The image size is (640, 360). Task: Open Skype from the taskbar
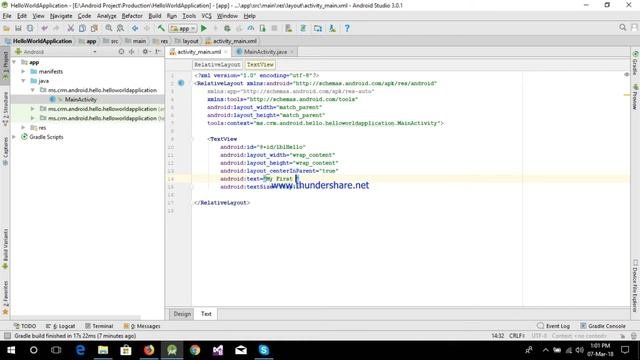click(x=264, y=350)
